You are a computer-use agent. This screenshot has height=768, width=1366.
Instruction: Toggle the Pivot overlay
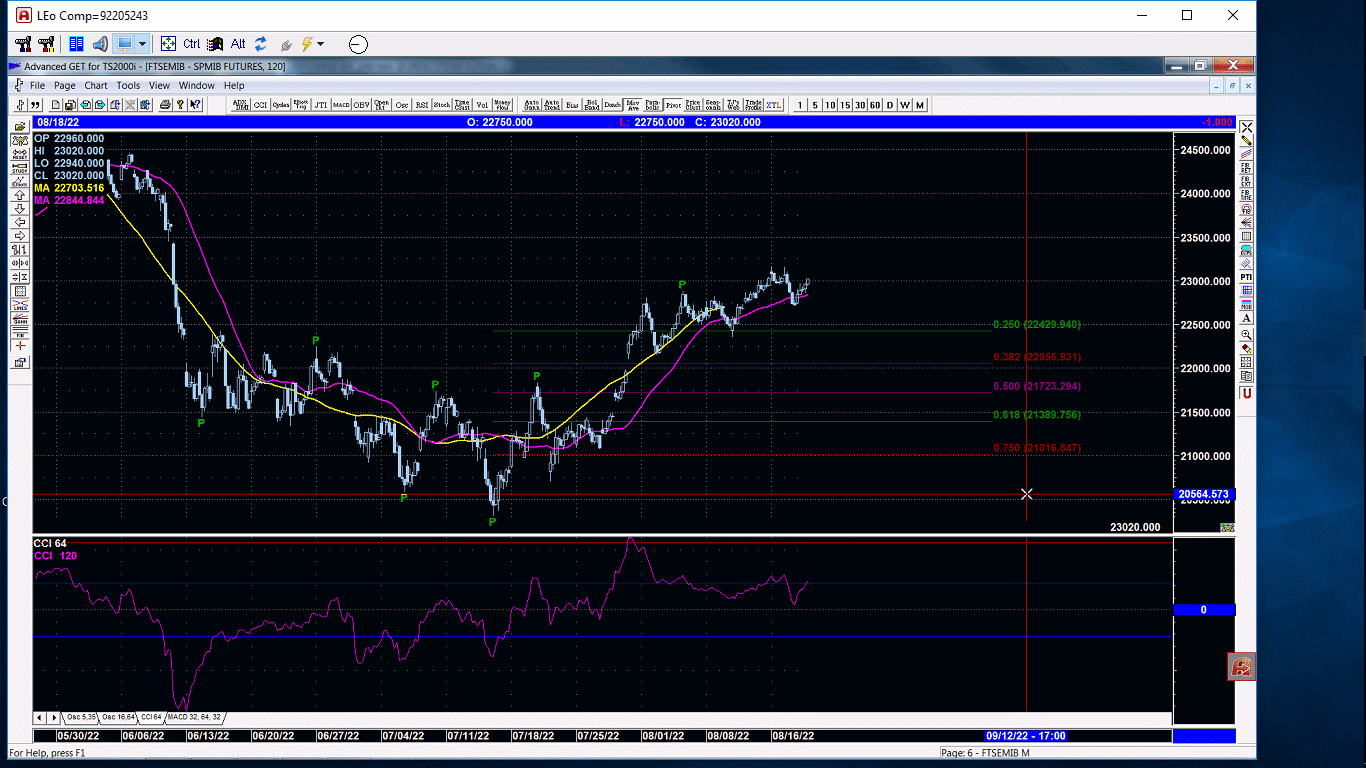point(673,105)
